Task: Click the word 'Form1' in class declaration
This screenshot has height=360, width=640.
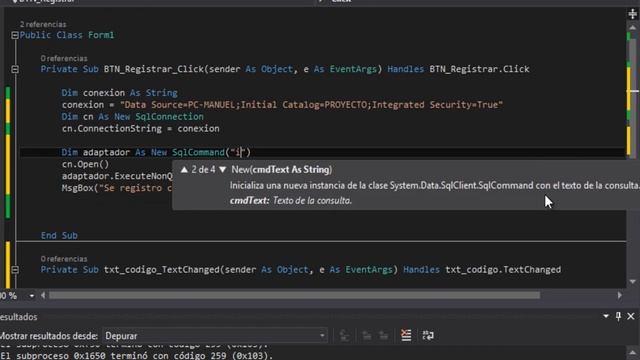Action: [x=101, y=35]
